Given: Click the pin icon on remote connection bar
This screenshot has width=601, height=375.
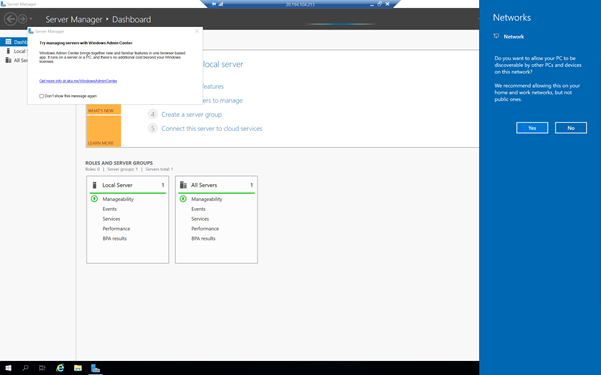Looking at the screenshot, I should pos(214,4).
